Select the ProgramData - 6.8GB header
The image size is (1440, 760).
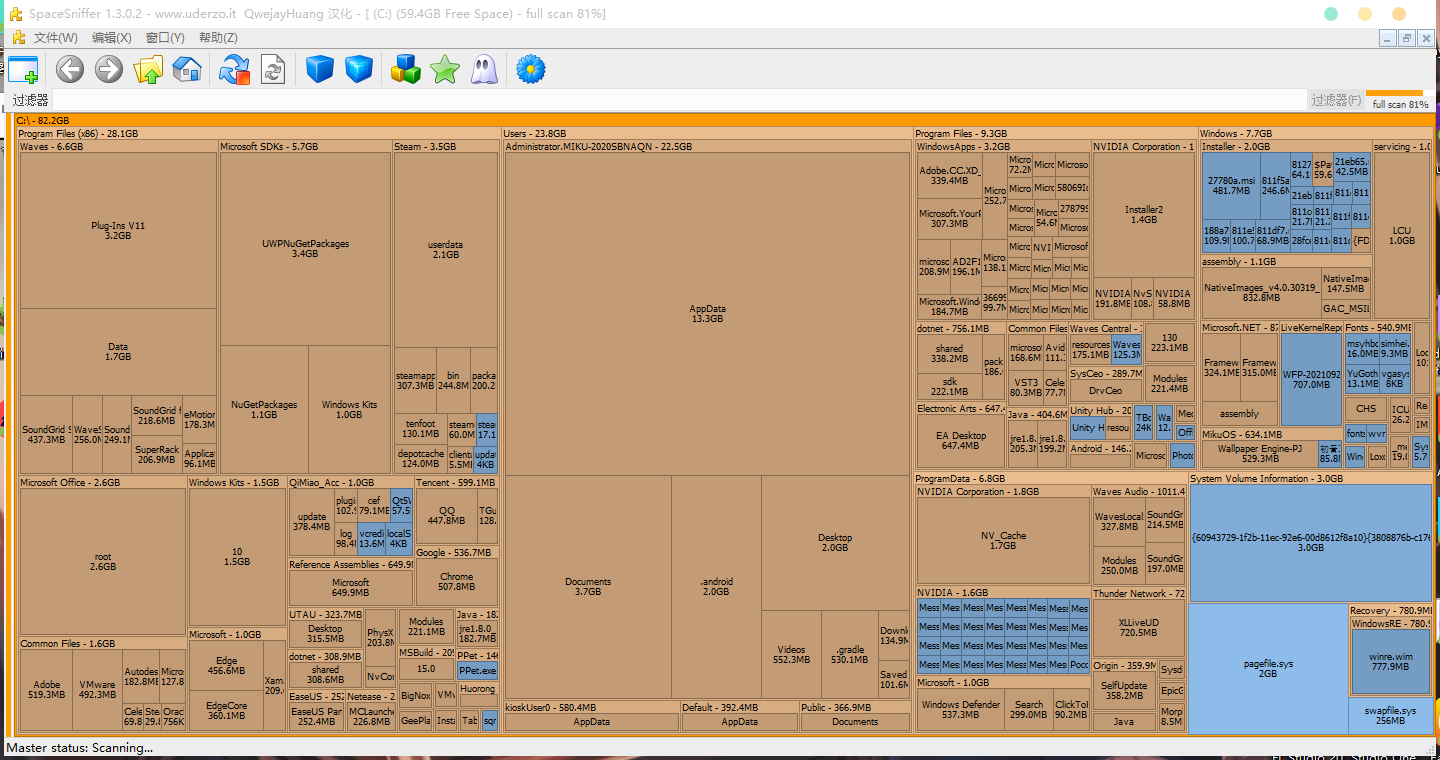coord(1051,479)
